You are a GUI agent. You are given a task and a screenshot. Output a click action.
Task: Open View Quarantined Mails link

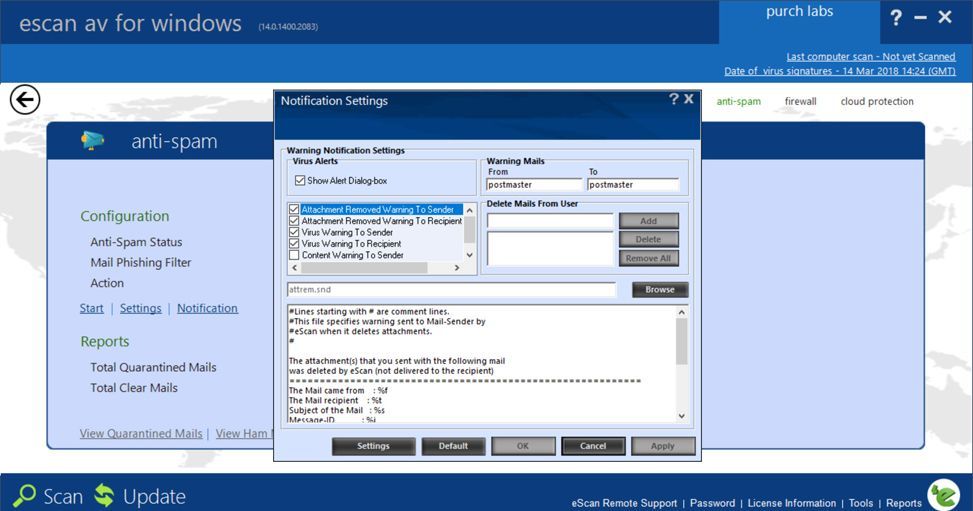[141, 433]
